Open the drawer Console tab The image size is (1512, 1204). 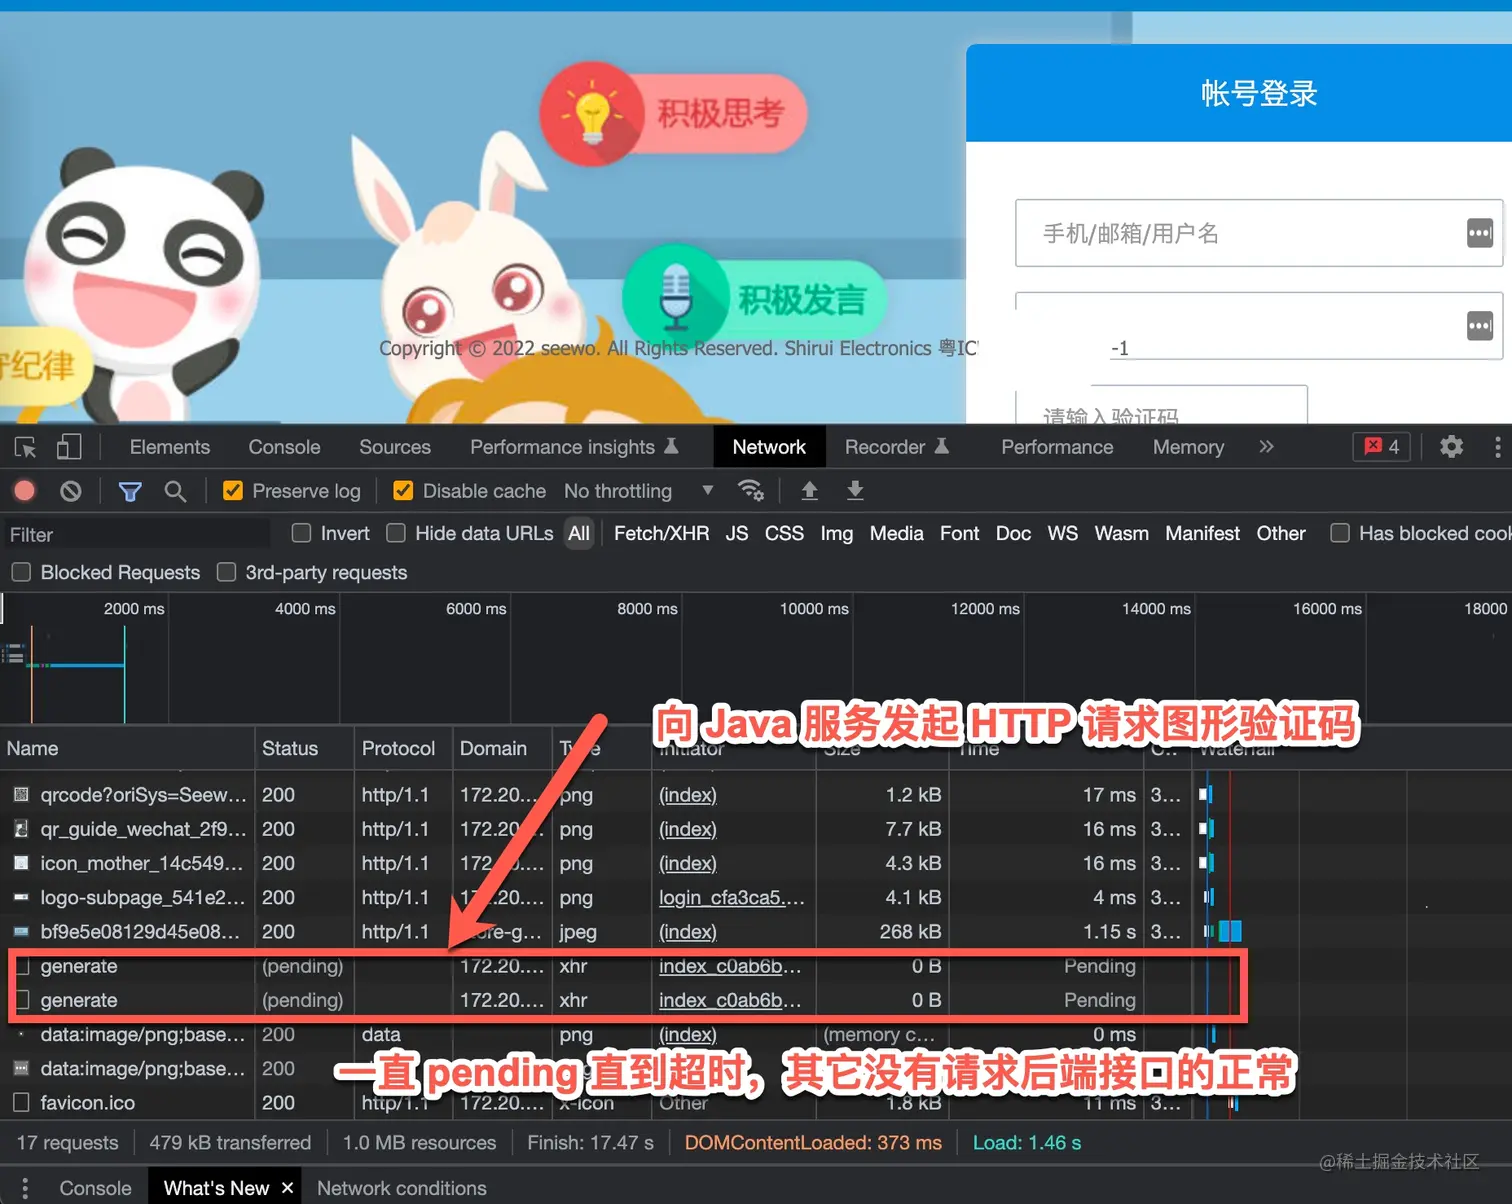click(x=96, y=1188)
